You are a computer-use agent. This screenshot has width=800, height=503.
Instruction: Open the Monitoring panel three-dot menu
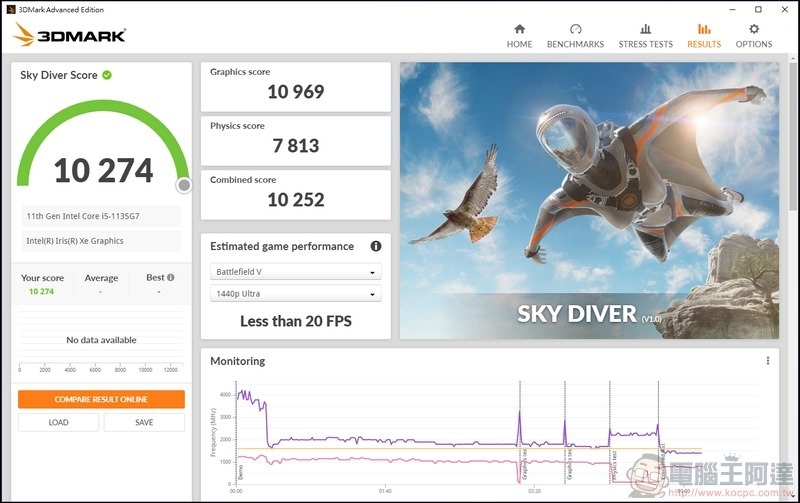point(768,361)
